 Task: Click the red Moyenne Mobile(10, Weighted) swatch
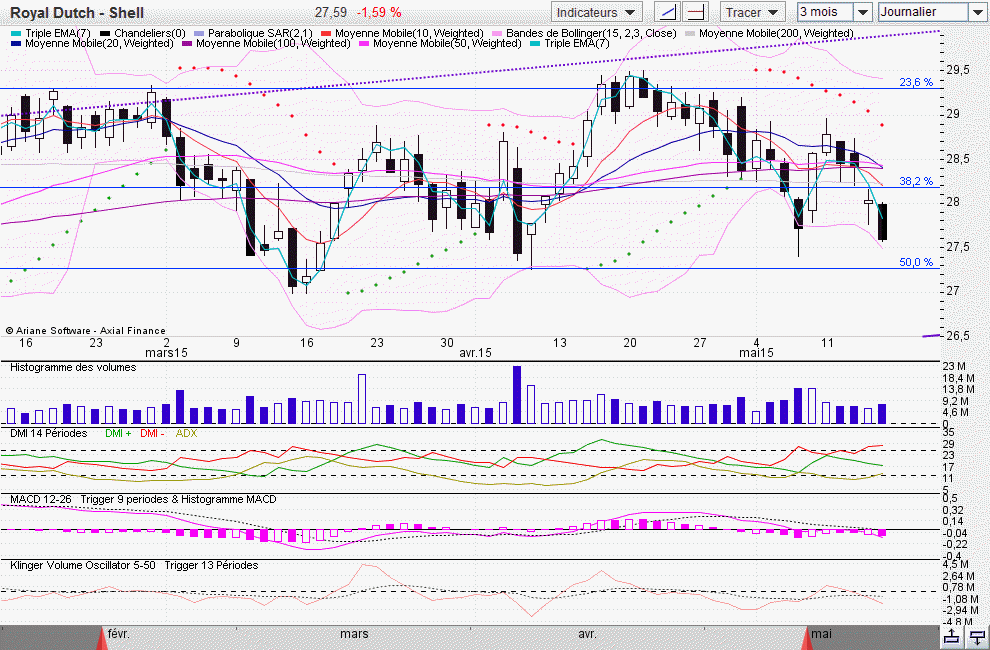[x=326, y=33]
